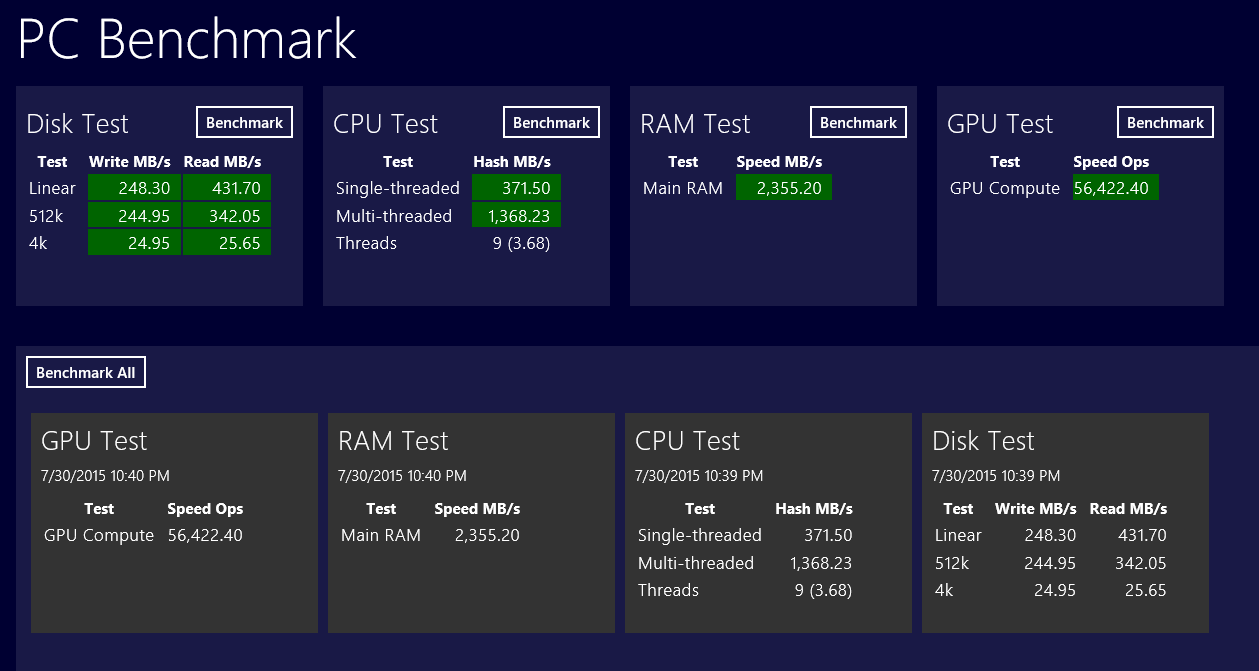Screen dimensions: 1259x671
Task: Select green 512k read cell 342.05
Action: [227, 216]
